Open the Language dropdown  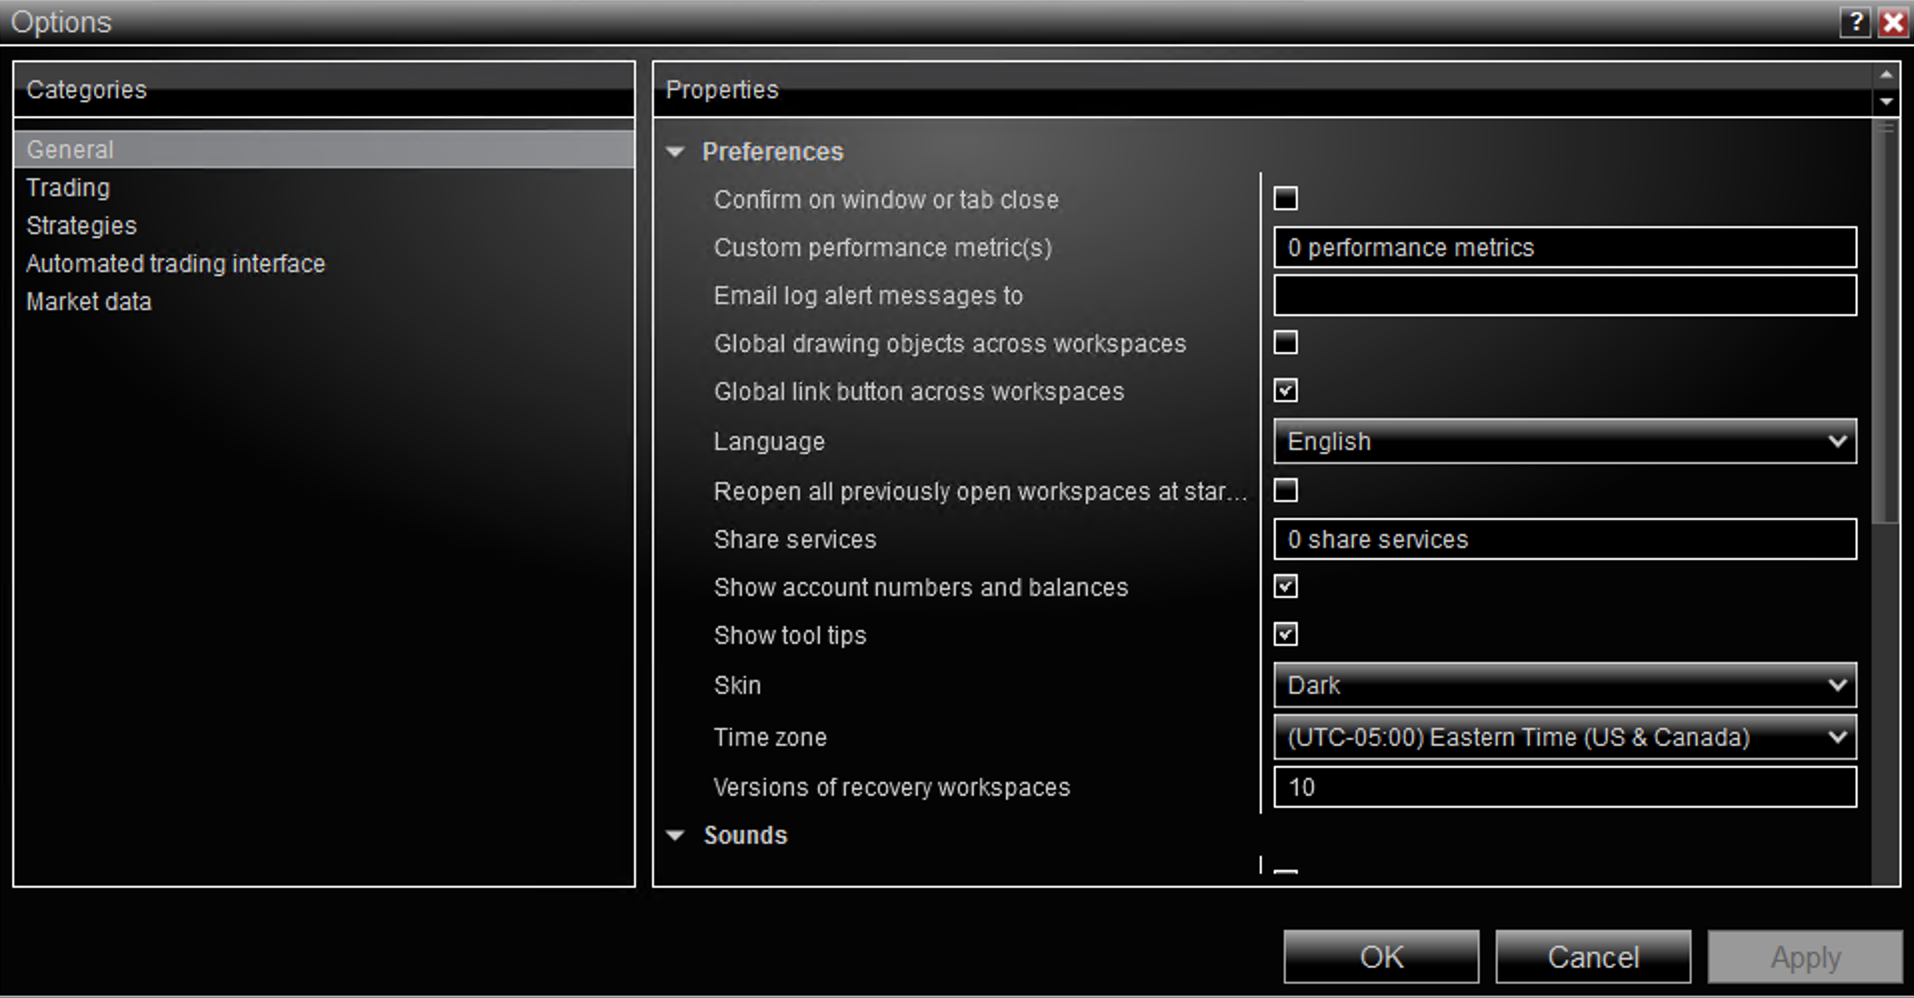(1565, 441)
